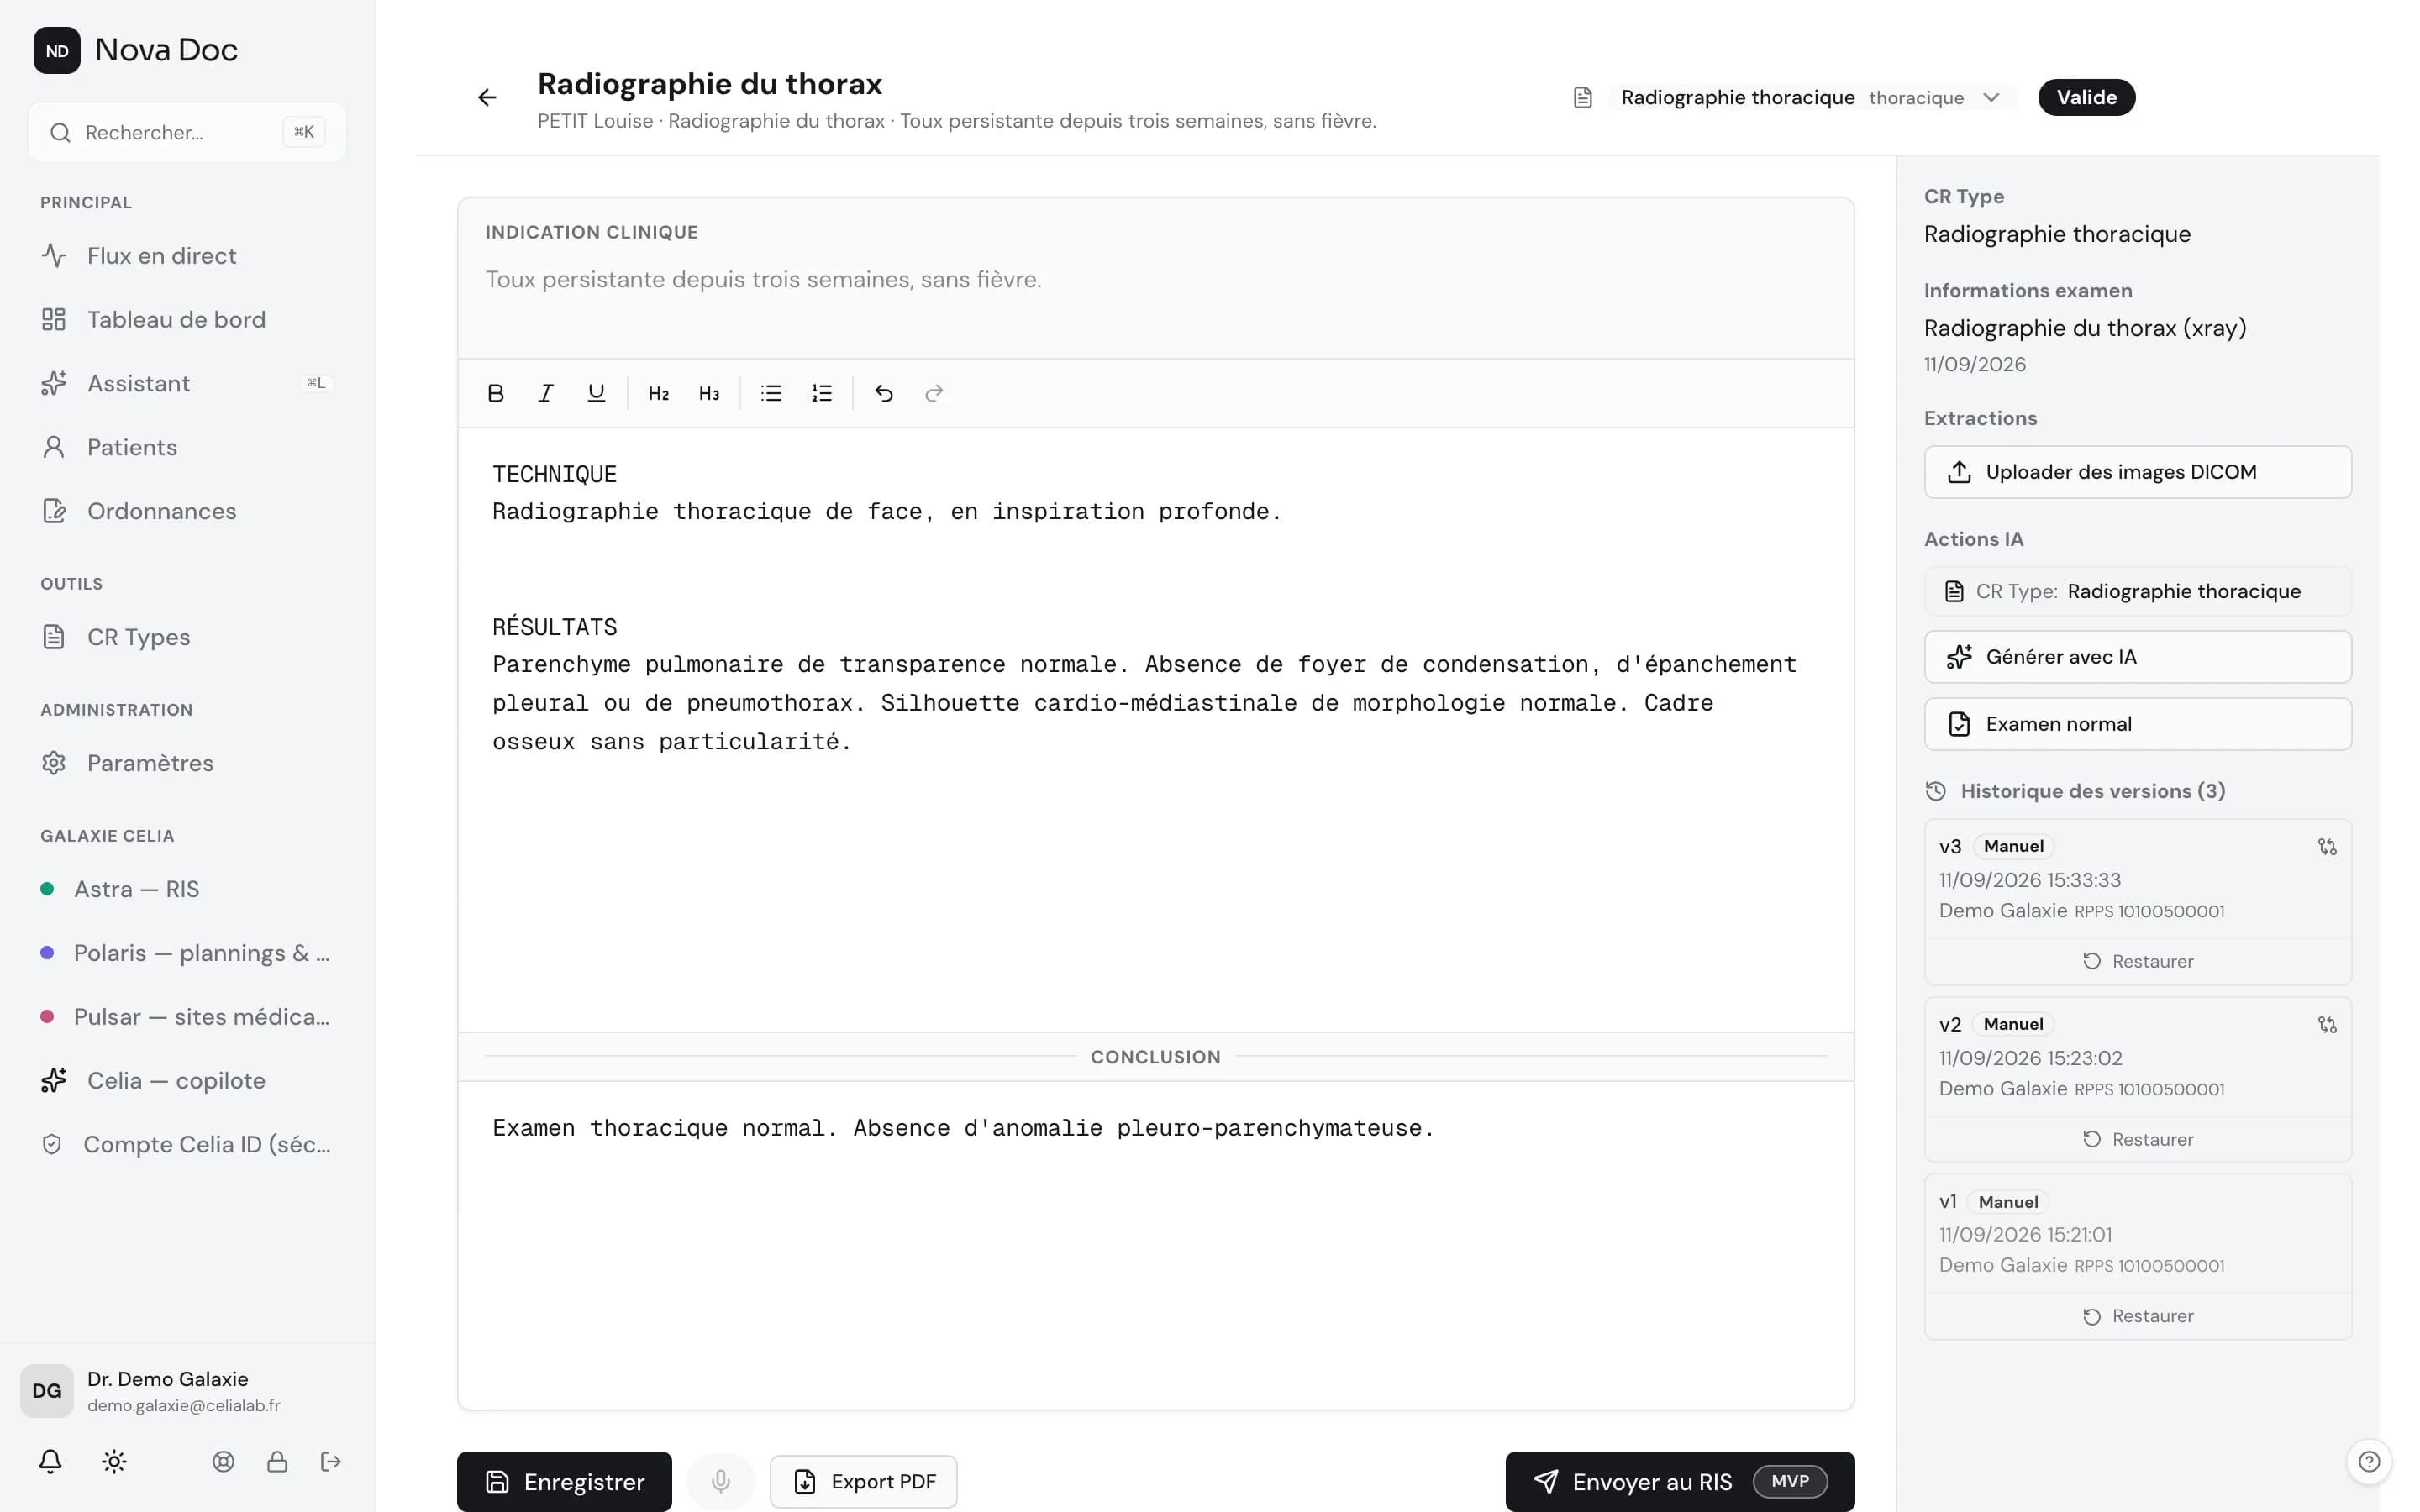Open Flux en direct

tap(187, 256)
